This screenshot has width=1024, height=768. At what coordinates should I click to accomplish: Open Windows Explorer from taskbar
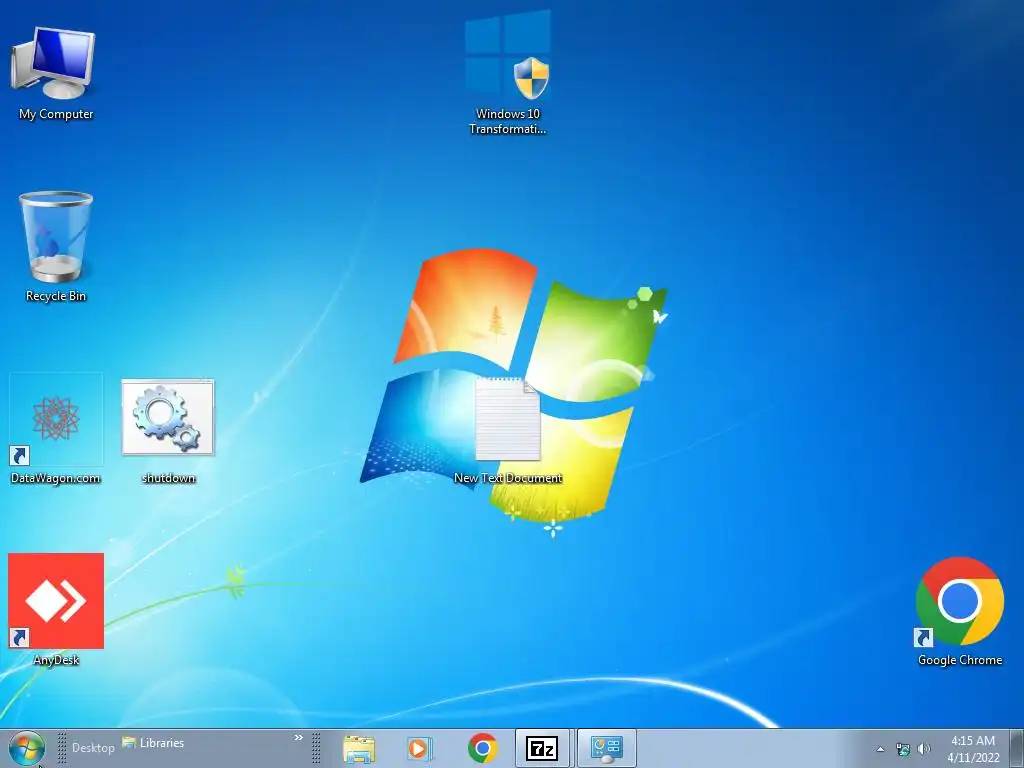(x=359, y=748)
